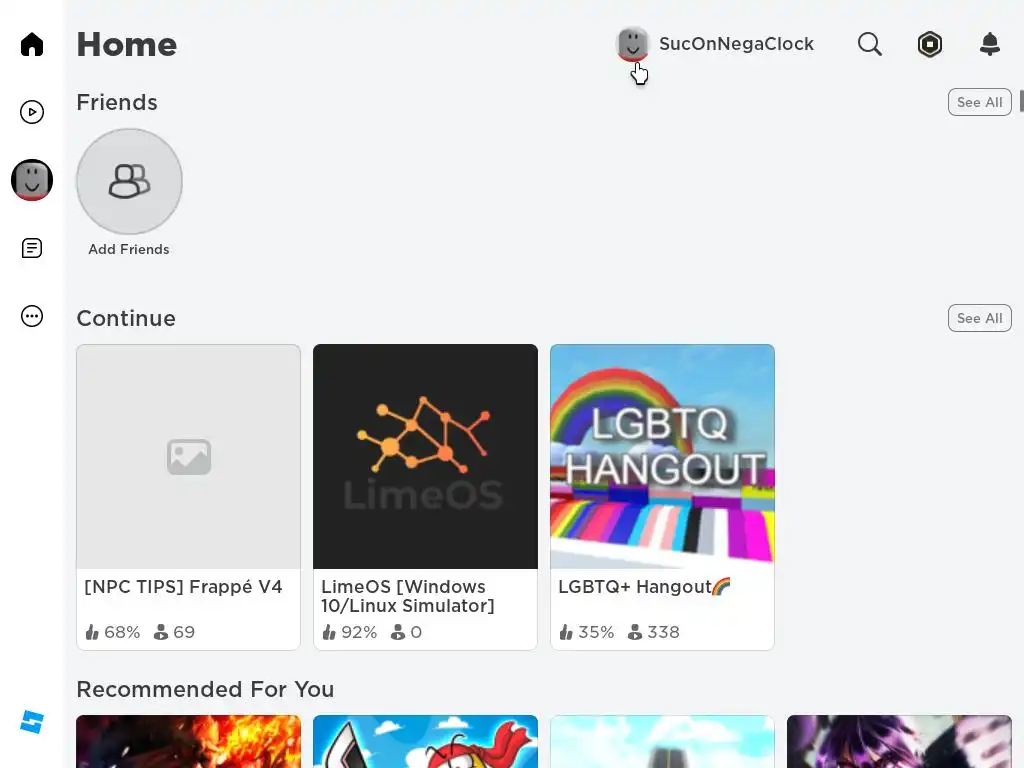1024x768 pixels.
Task: Click the Add Friends circle button
Action: tap(129, 181)
